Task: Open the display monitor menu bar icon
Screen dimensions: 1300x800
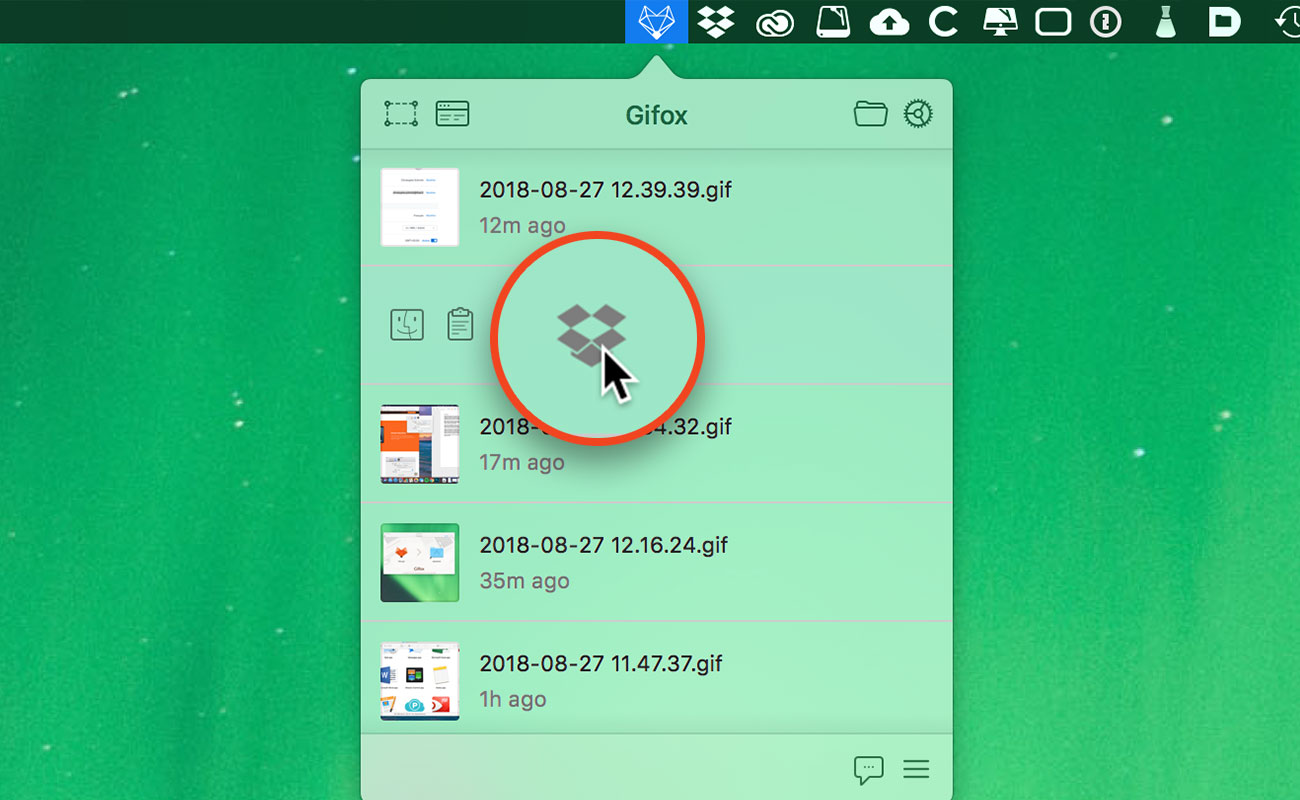Action: tap(1000, 22)
